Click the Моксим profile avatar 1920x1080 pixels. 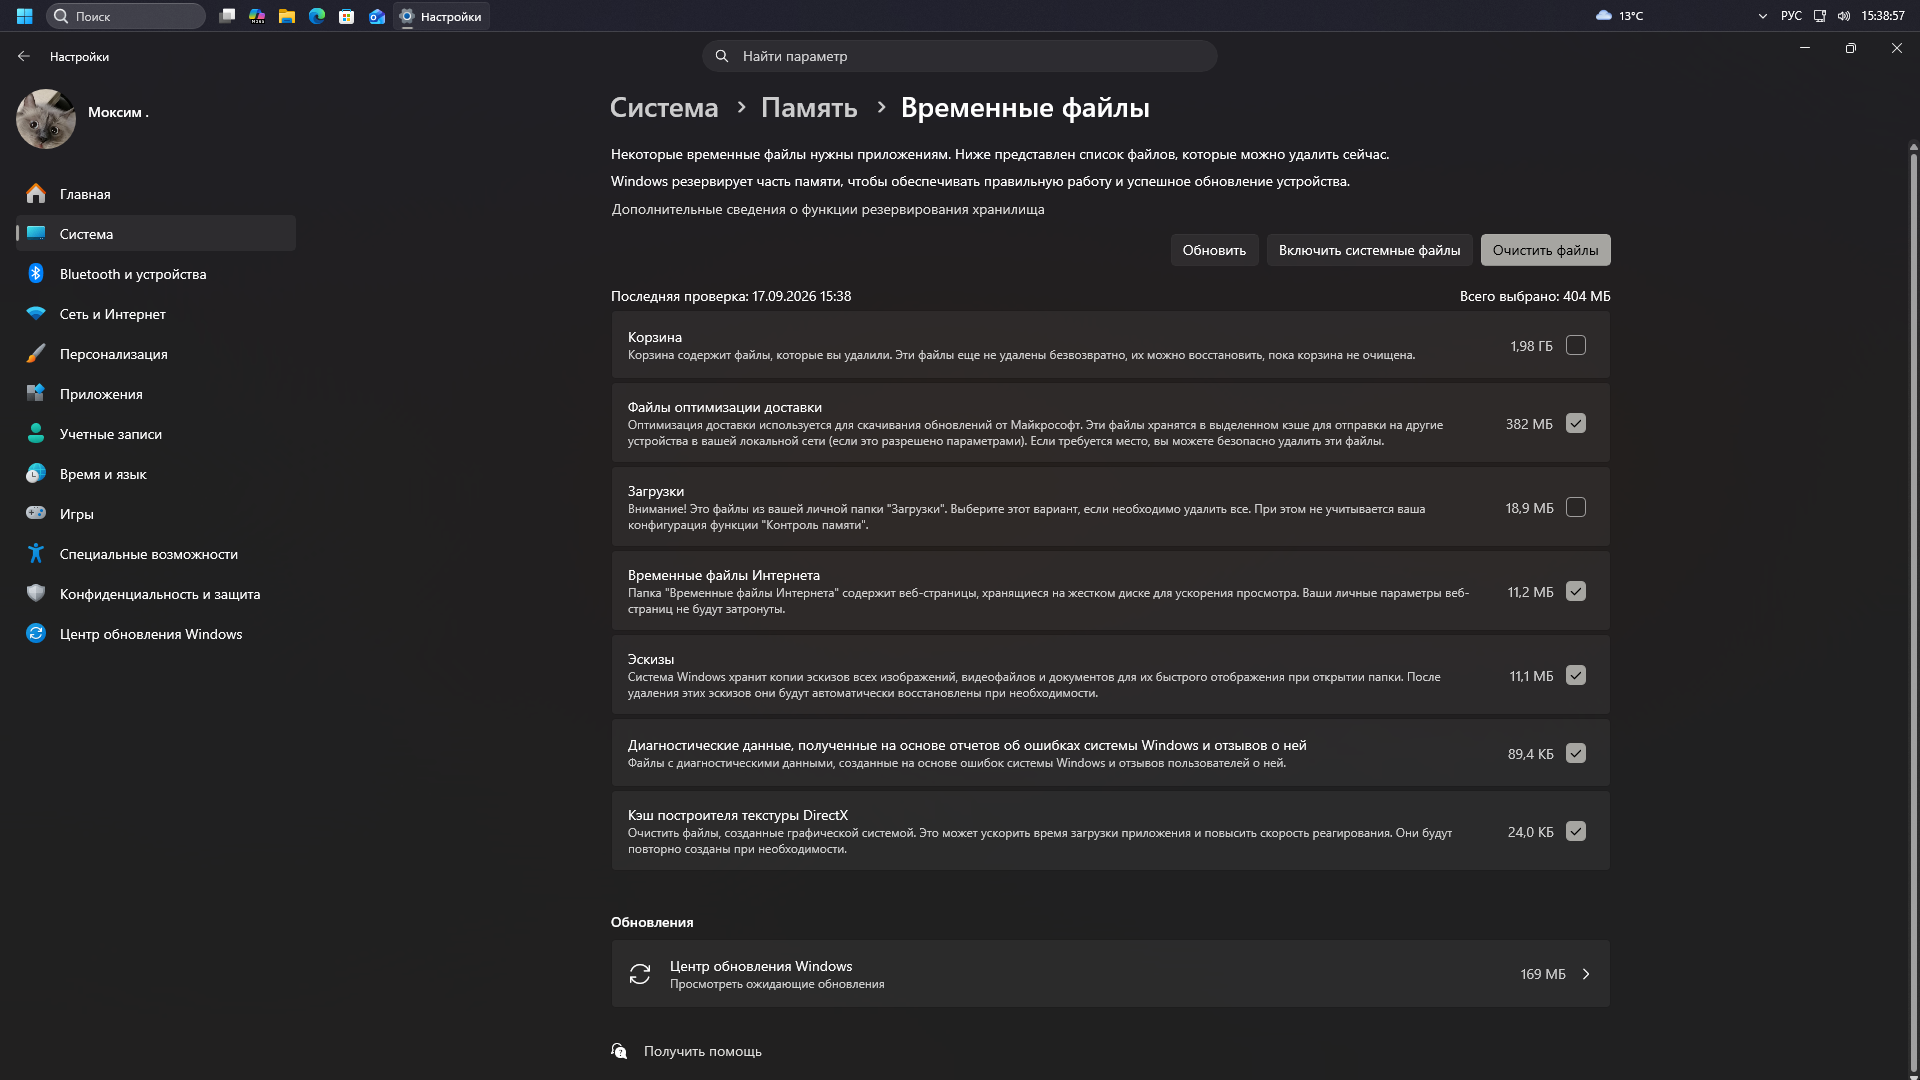click(x=46, y=119)
